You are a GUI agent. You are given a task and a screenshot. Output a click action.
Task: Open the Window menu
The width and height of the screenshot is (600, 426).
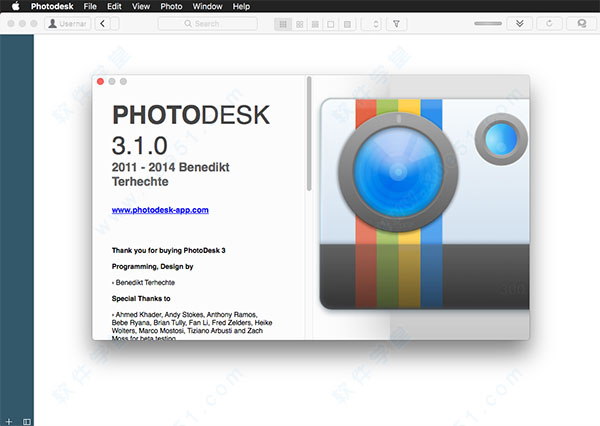tap(207, 7)
